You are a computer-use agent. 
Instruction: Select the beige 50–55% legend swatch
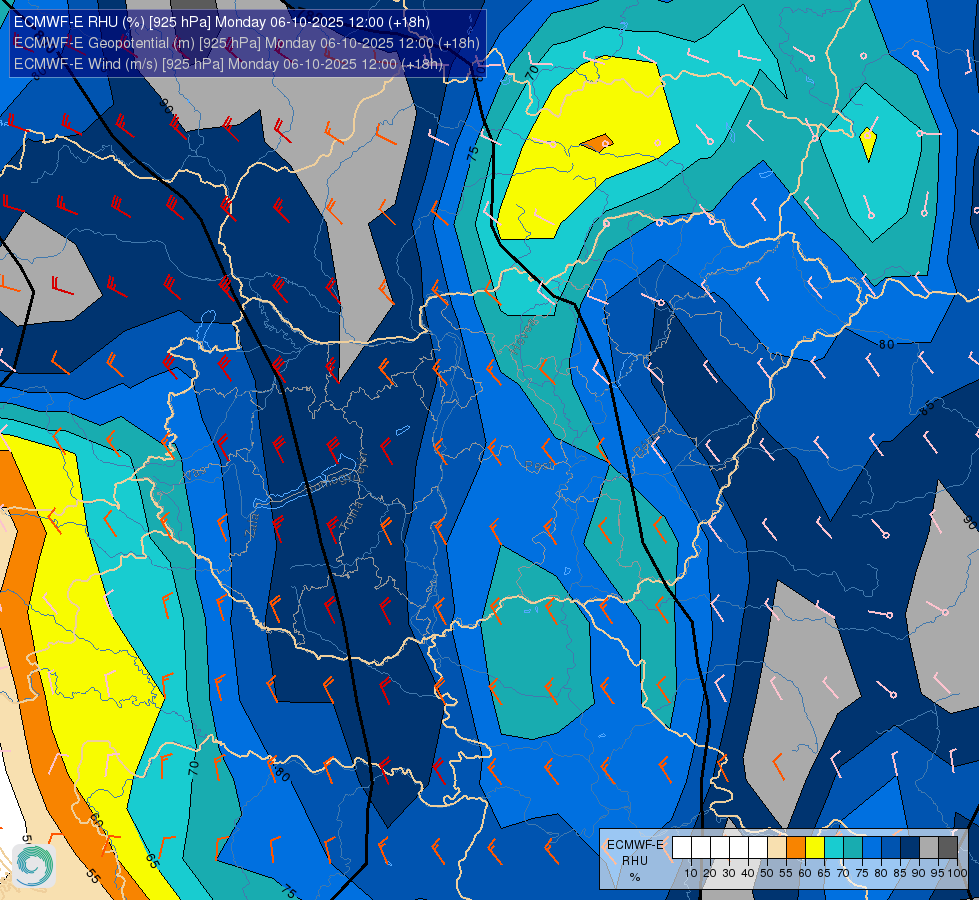point(777,848)
